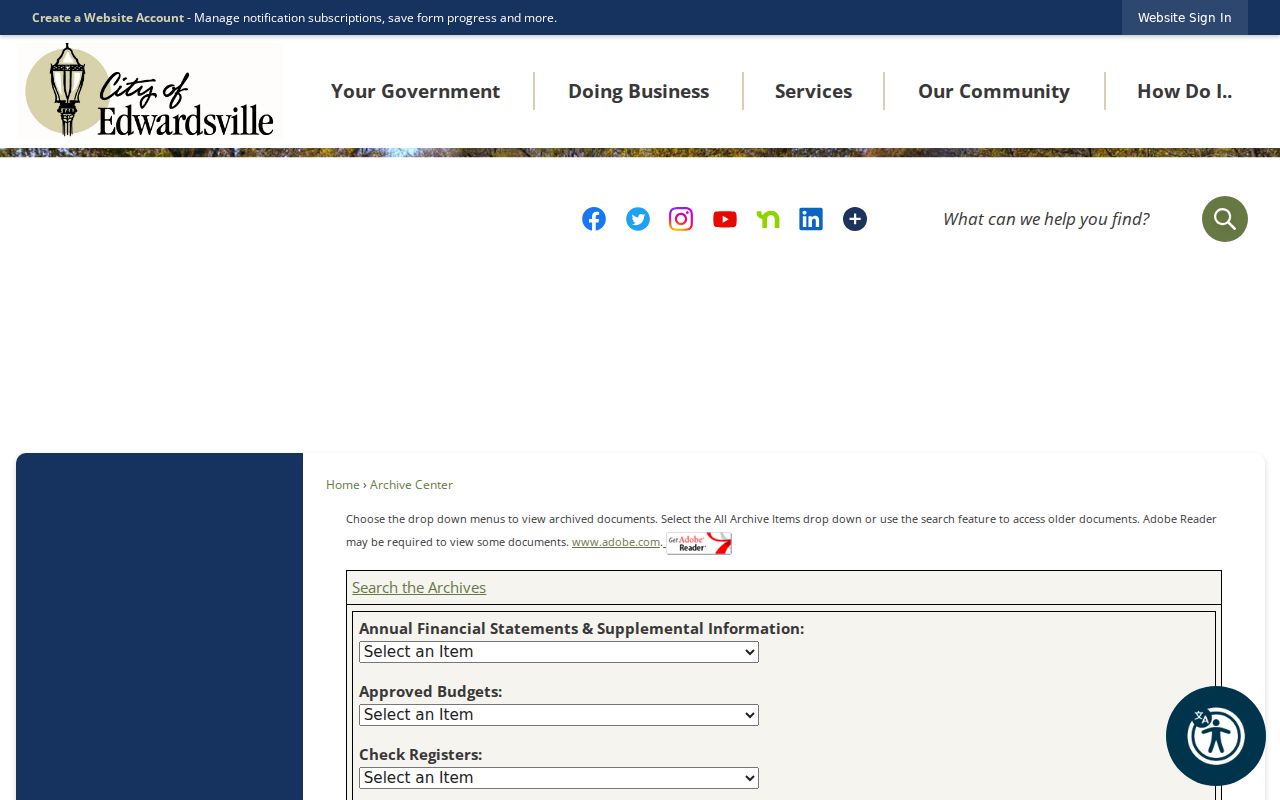
Task: Expand the Approved Budgets dropdown
Action: pyautogui.click(x=559, y=715)
